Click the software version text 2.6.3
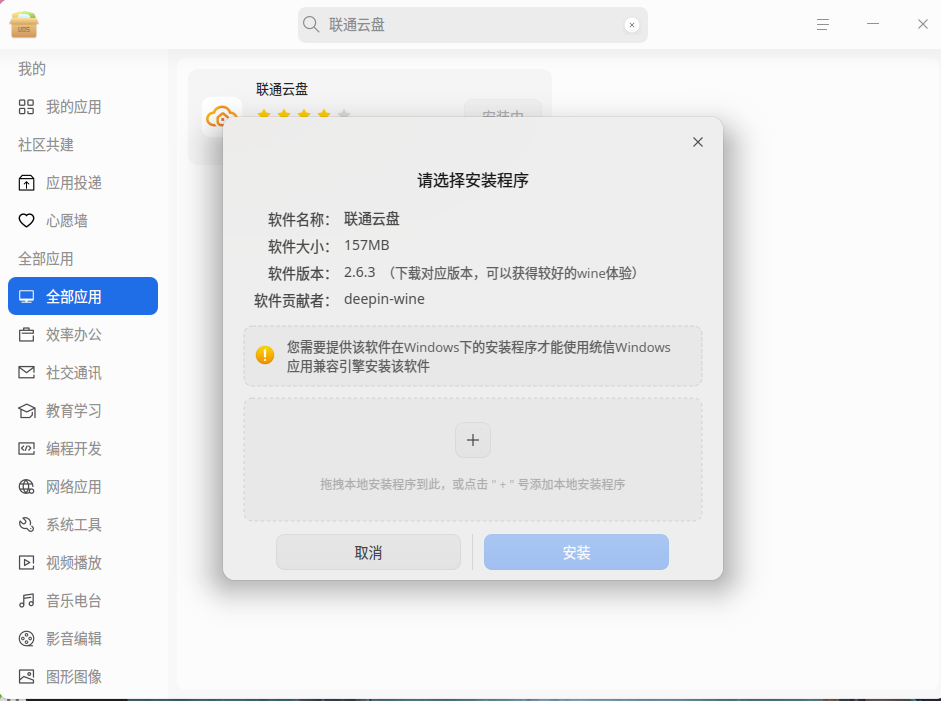The width and height of the screenshot is (941, 701). 359,272
